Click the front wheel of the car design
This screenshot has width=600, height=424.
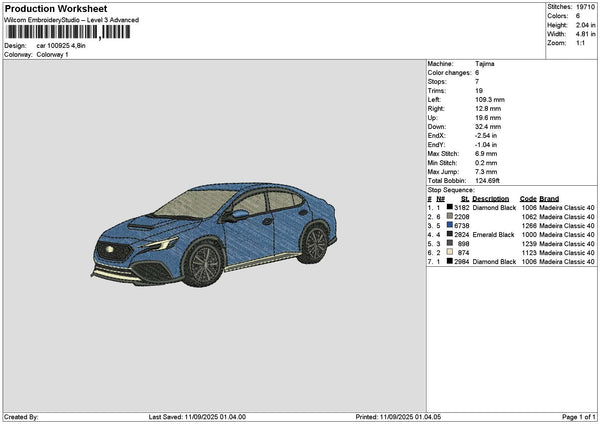[x=203, y=265]
